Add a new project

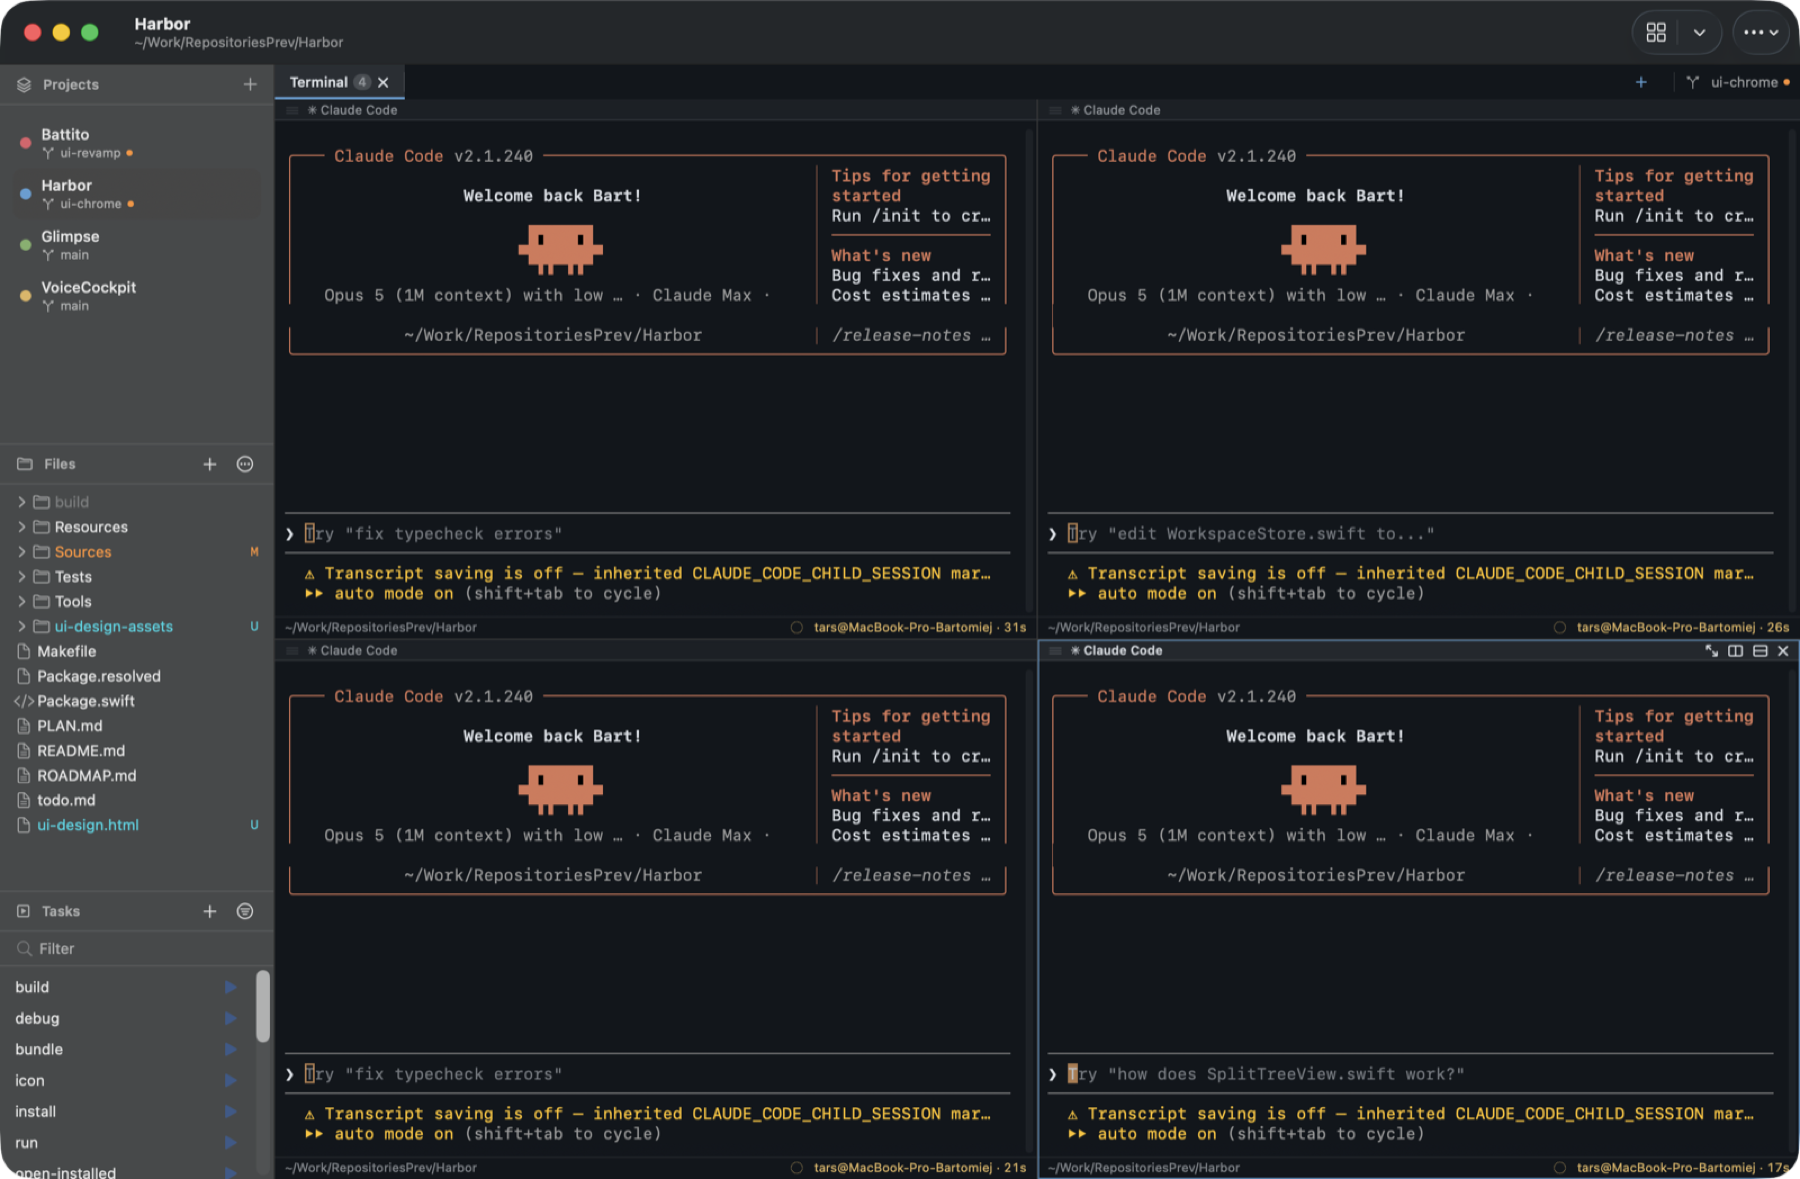coord(250,84)
